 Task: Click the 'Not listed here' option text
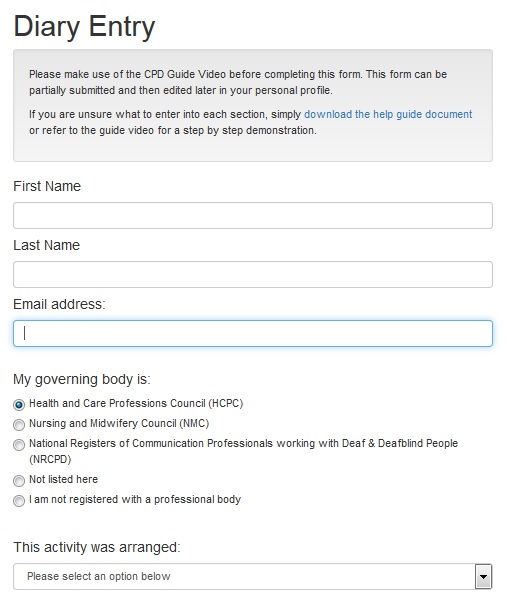tap(63, 479)
